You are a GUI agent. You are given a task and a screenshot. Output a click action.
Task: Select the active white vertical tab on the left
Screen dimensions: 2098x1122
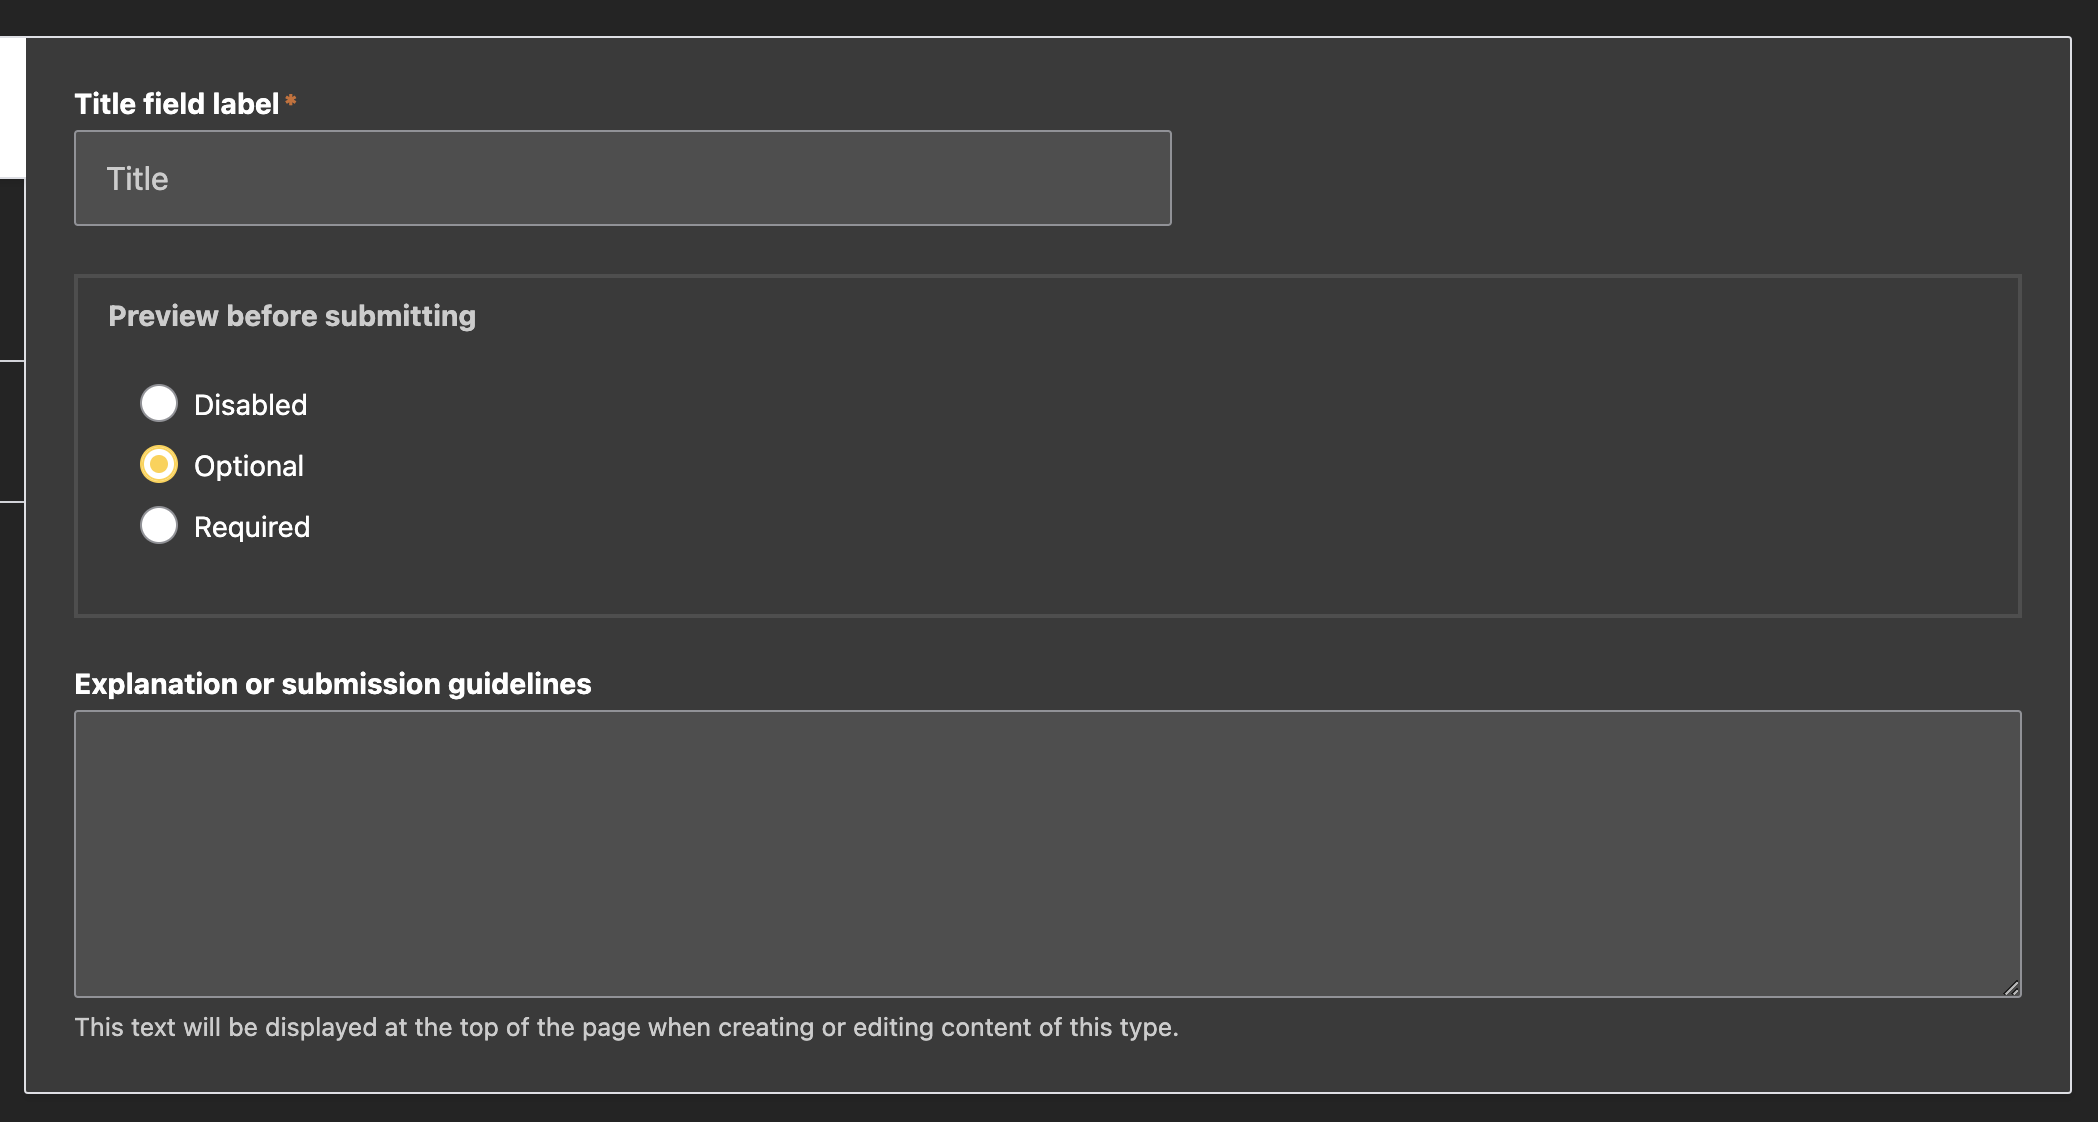pos(10,100)
